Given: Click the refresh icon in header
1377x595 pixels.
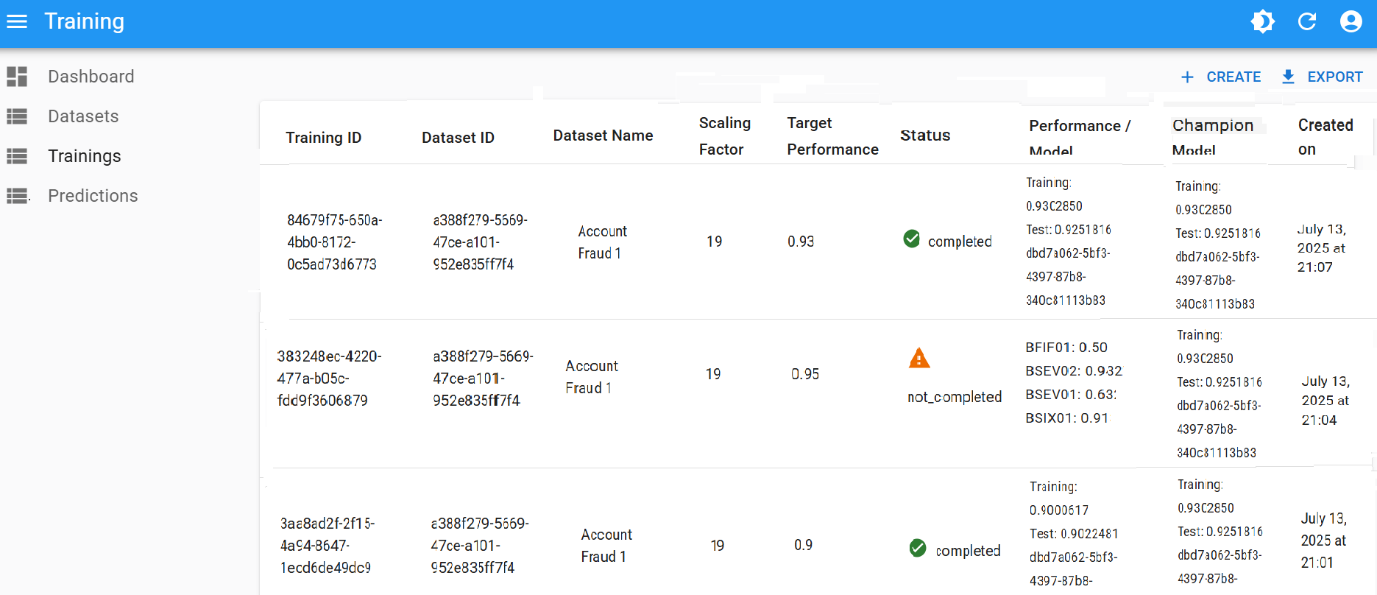Looking at the screenshot, I should coord(1307,22).
